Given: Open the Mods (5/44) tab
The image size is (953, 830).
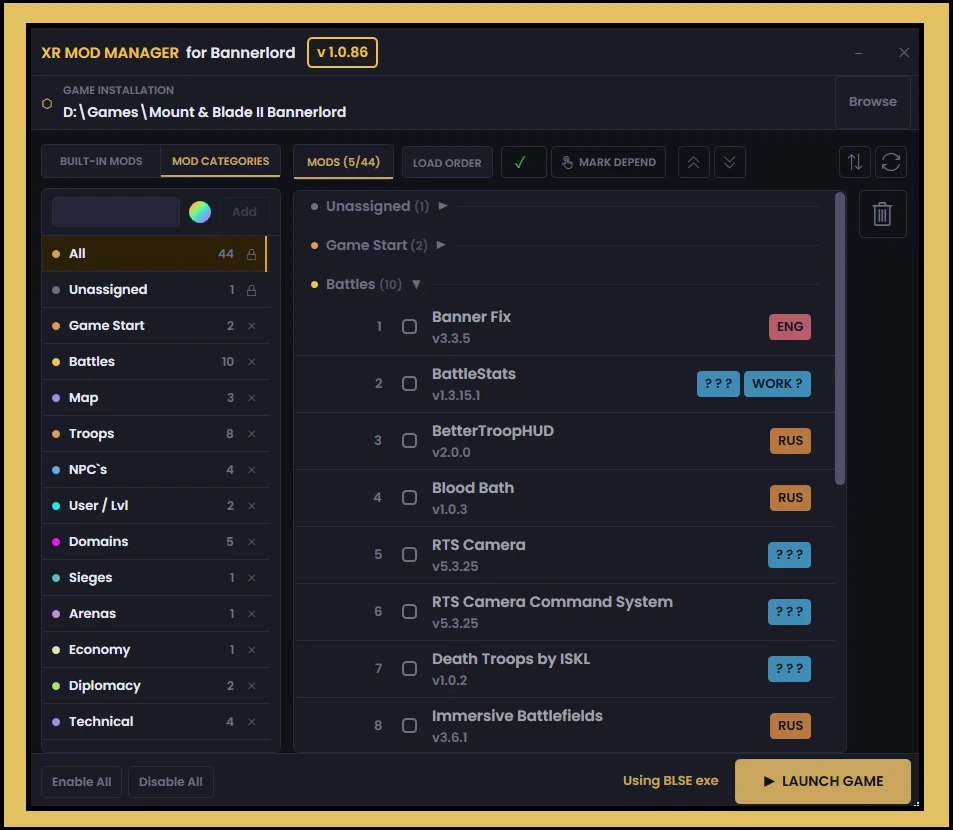Looking at the screenshot, I should pos(343,162).
